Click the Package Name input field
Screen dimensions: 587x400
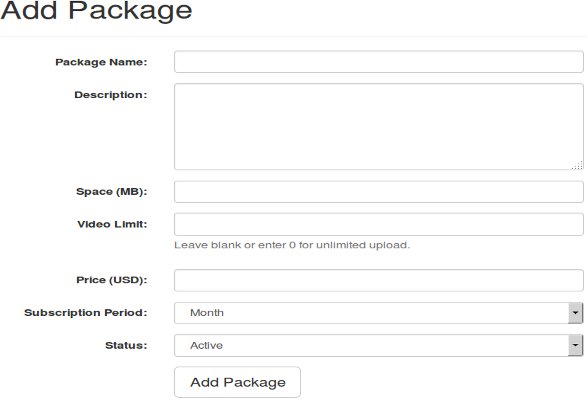pos(378,62)
